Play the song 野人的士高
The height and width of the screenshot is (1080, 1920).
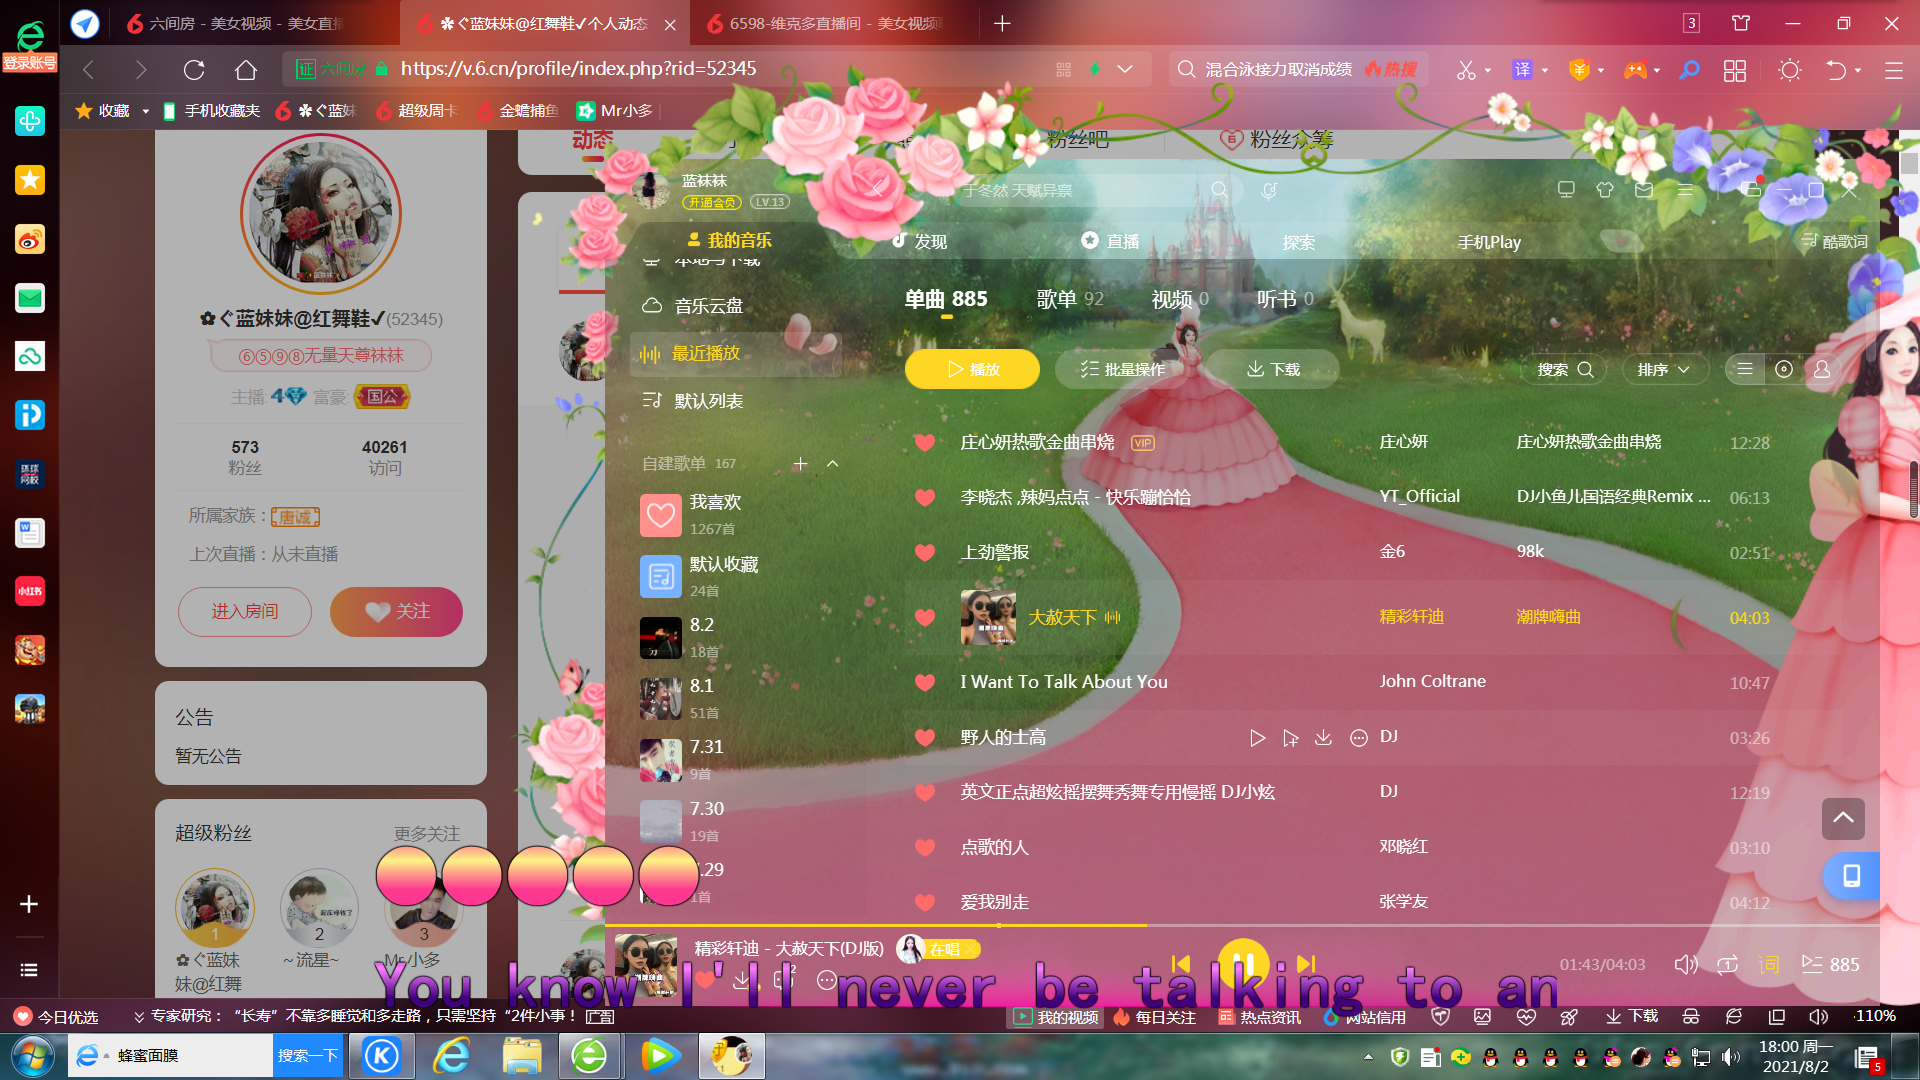click(x=1257, y=738)
